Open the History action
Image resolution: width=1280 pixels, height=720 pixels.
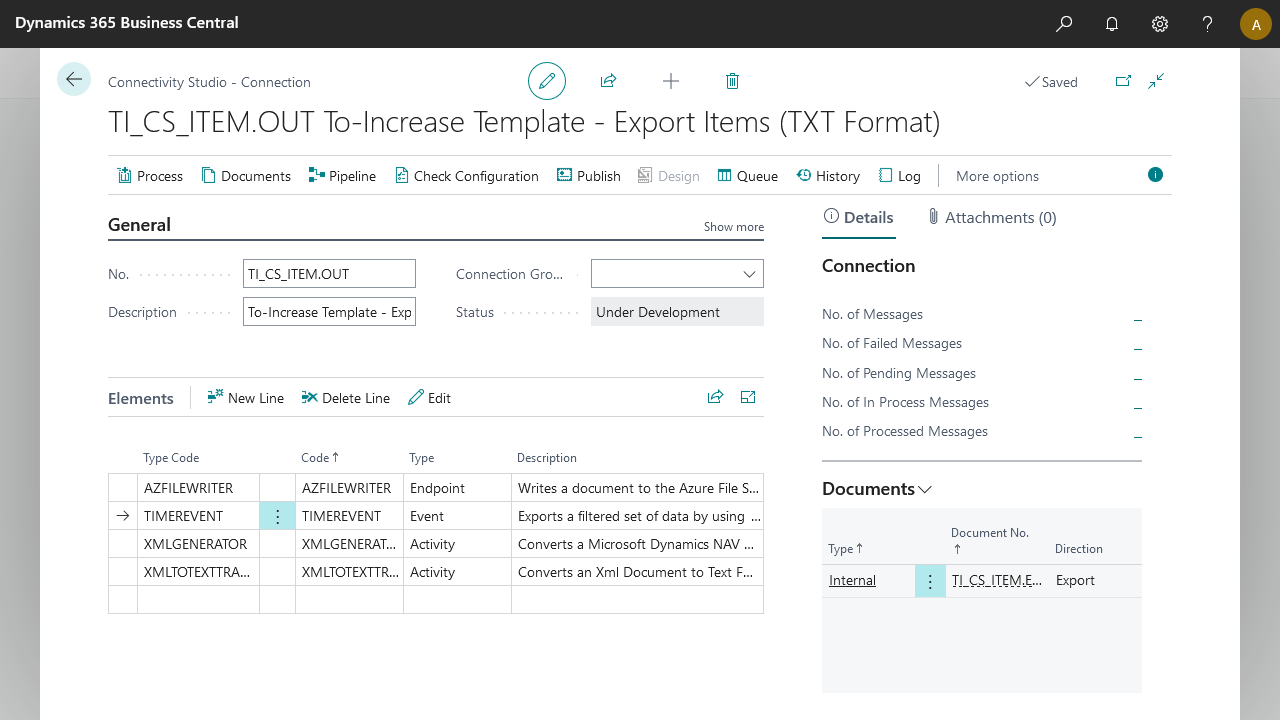(828, 176)
